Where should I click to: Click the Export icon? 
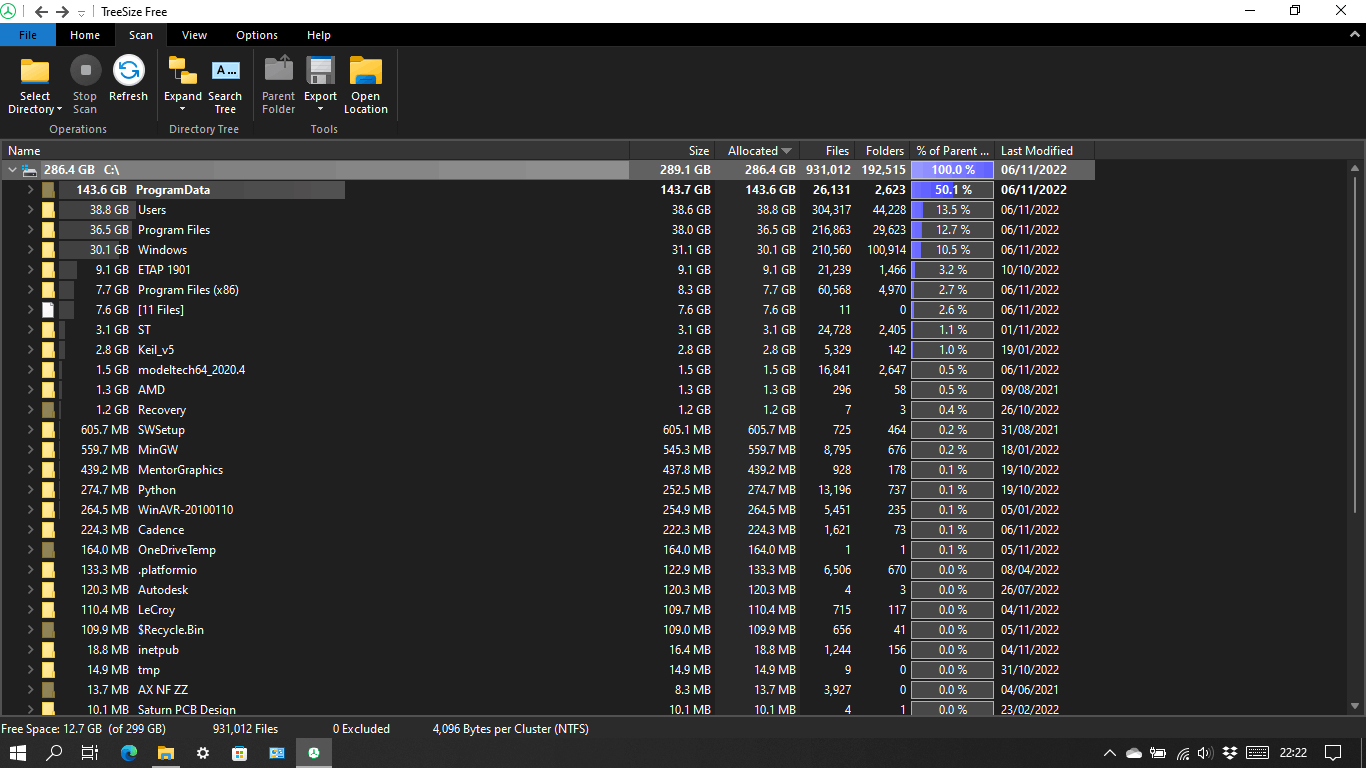(321, 71)
